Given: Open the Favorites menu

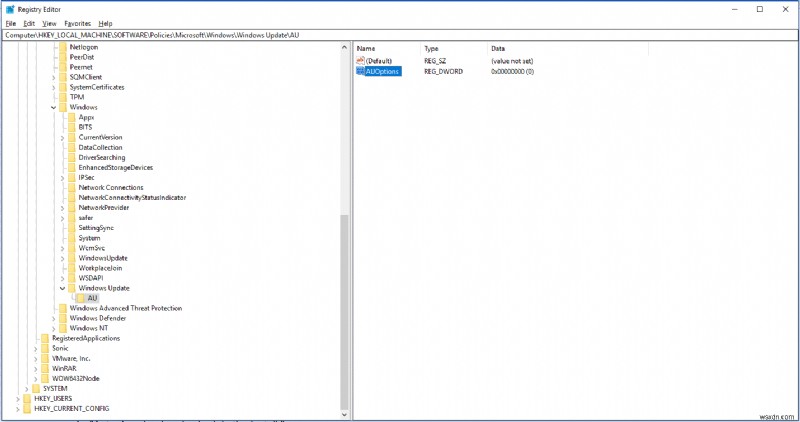Looking at the screenshot, I should 78,23.
